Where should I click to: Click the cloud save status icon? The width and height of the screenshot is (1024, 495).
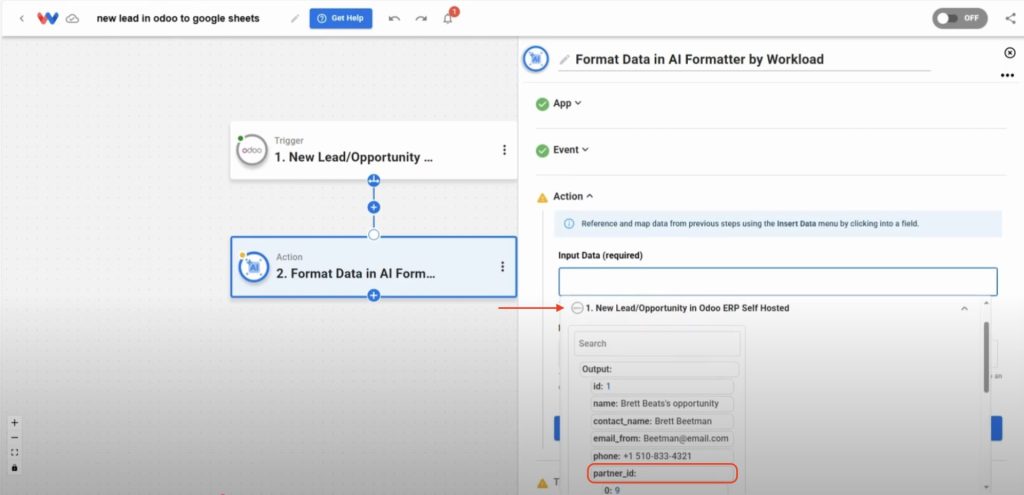point(73,19)
